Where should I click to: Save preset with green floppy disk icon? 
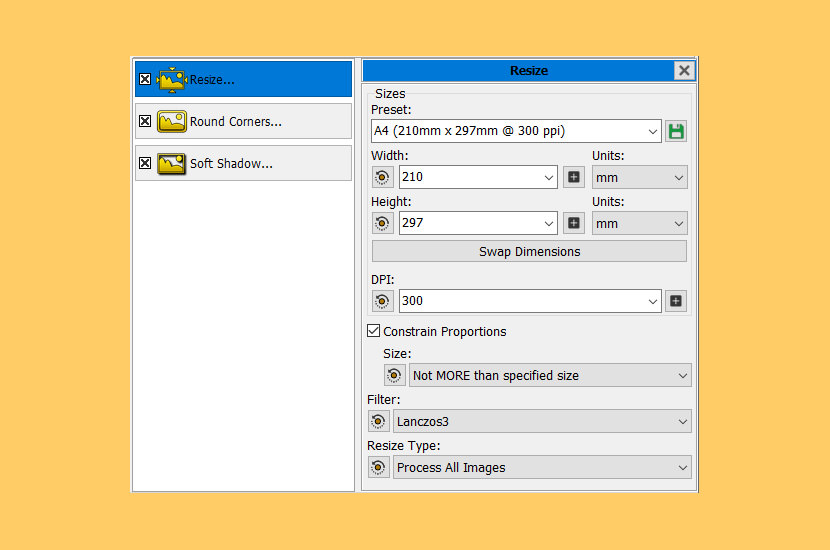676,131
